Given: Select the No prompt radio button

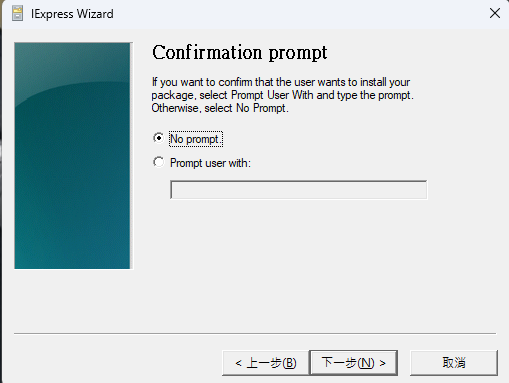Looking at the screenshot, I should (159, 138).
